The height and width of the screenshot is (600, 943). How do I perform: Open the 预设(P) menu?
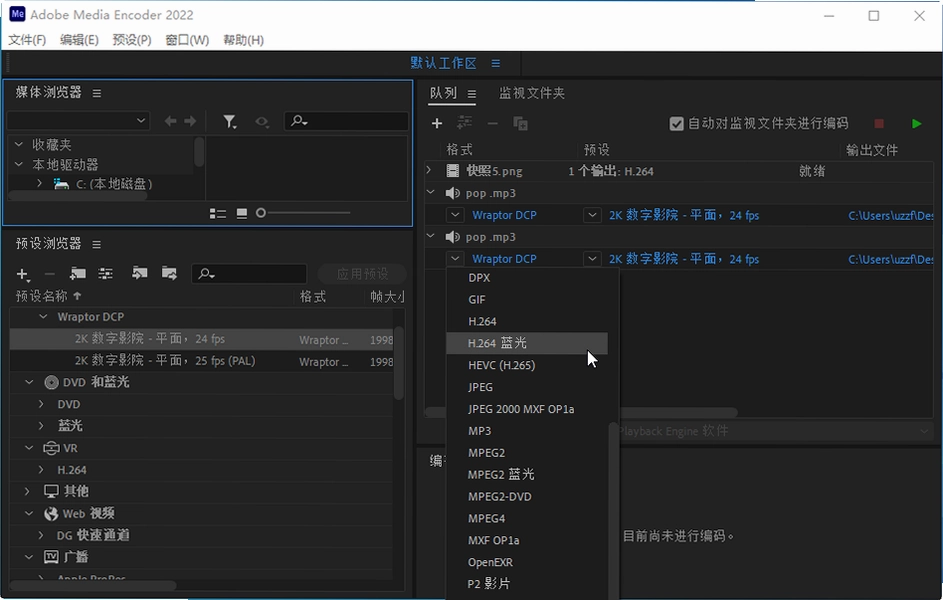point(132,40)
